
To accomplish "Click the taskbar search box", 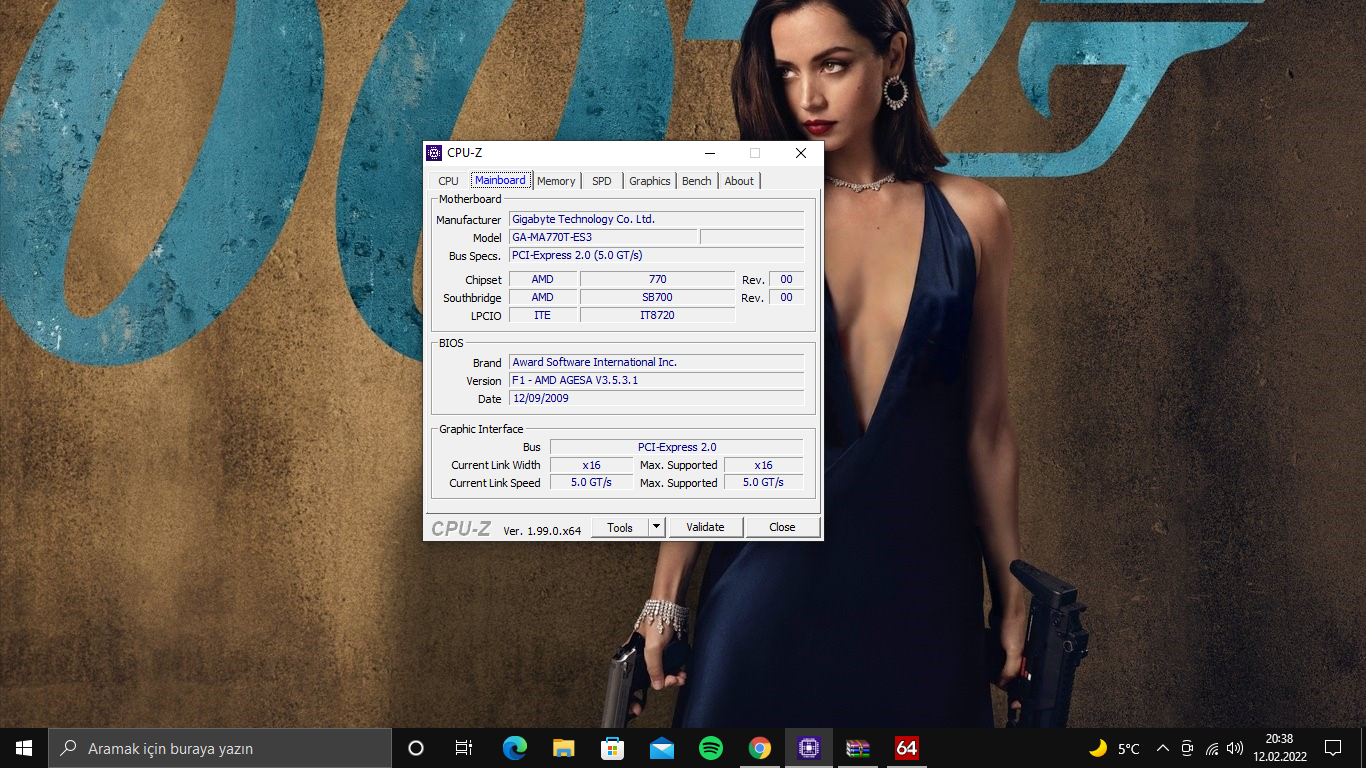I will coord(220,748).
